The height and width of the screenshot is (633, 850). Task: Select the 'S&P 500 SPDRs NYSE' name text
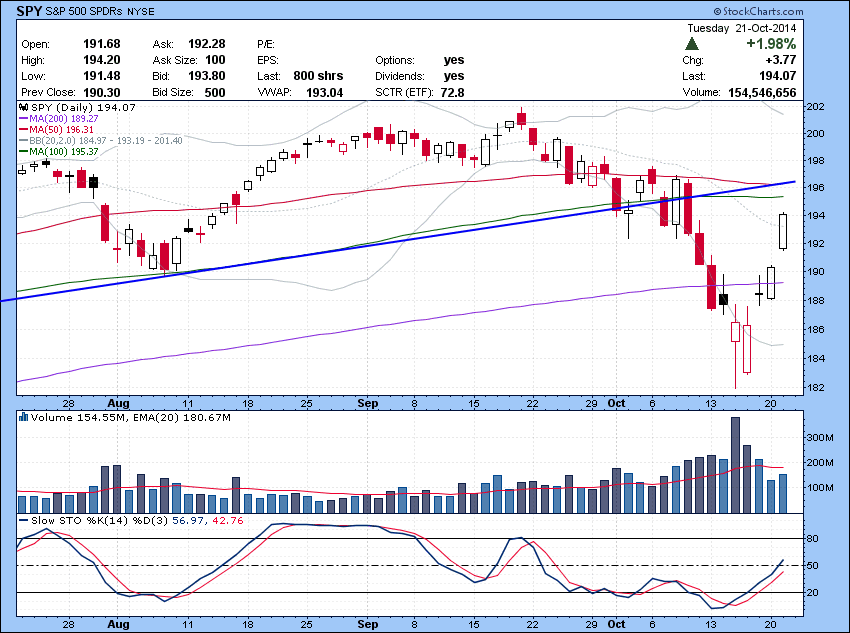tap(100, 11)
